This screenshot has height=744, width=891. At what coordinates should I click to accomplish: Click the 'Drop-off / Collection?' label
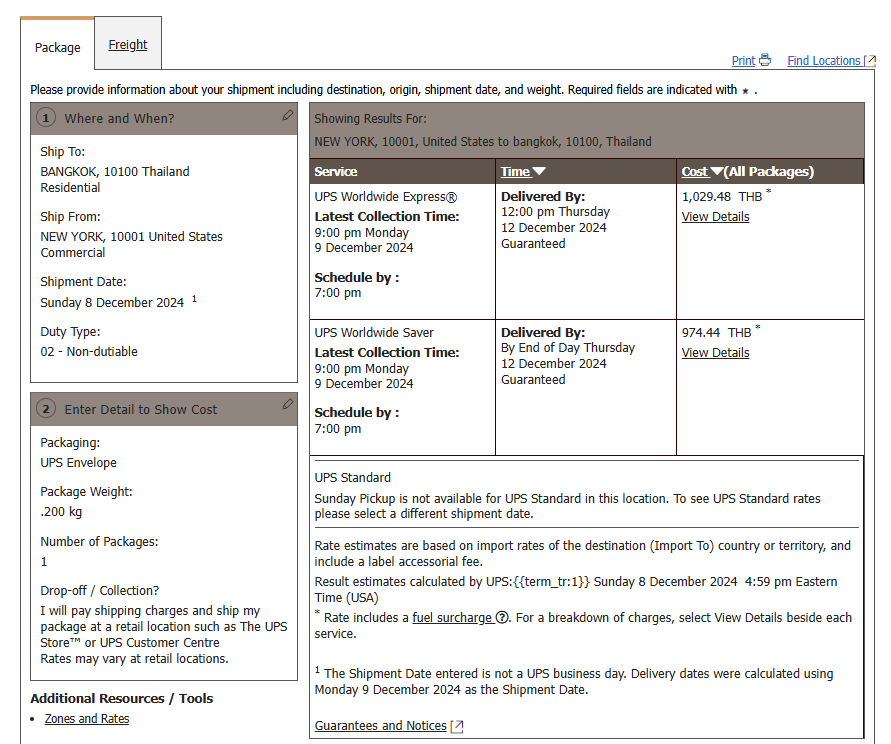click(99, 591)
